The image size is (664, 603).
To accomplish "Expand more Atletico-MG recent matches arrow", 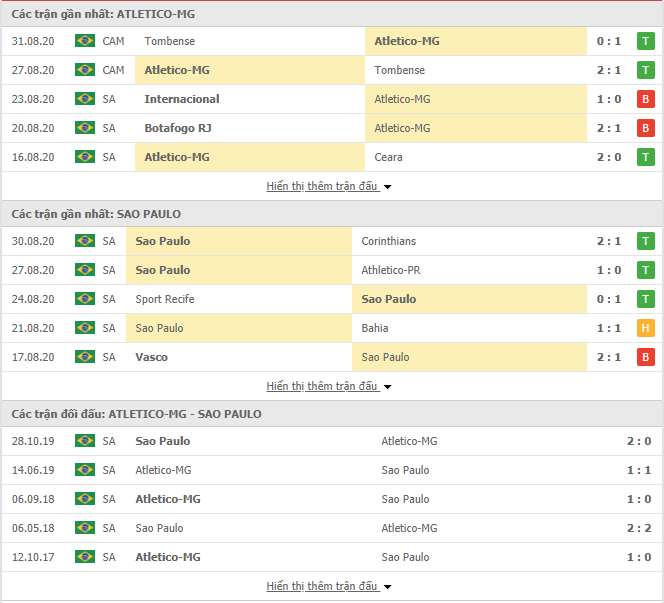I will point(388,187).
